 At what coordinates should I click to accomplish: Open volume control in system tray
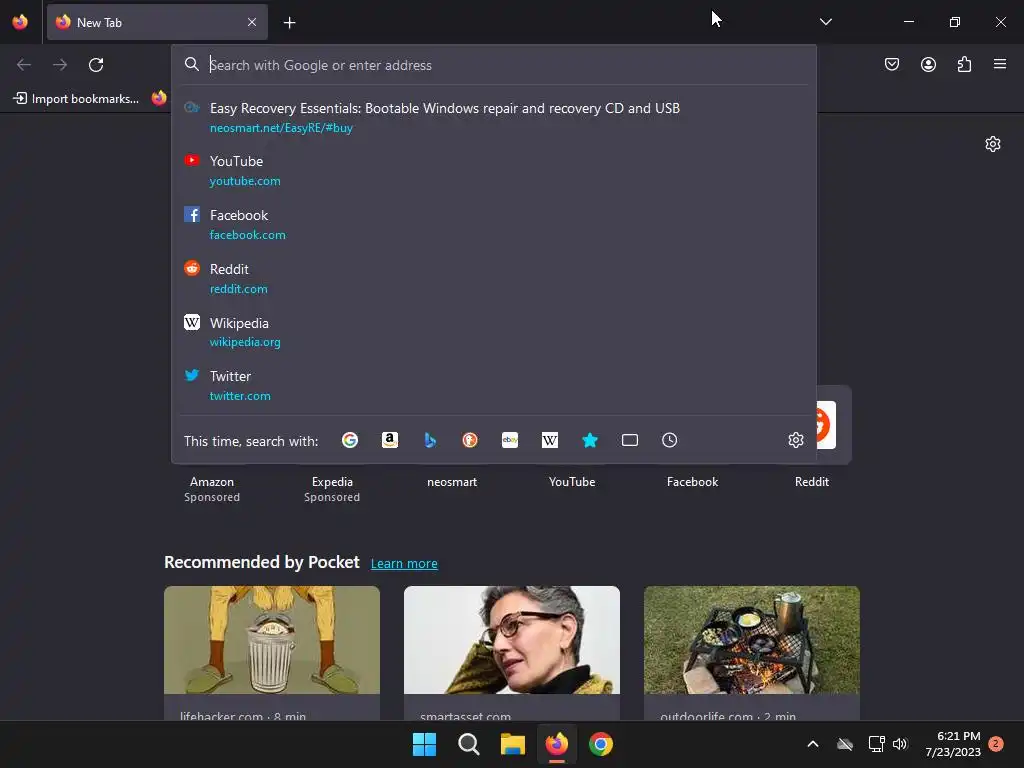point(901,744)
